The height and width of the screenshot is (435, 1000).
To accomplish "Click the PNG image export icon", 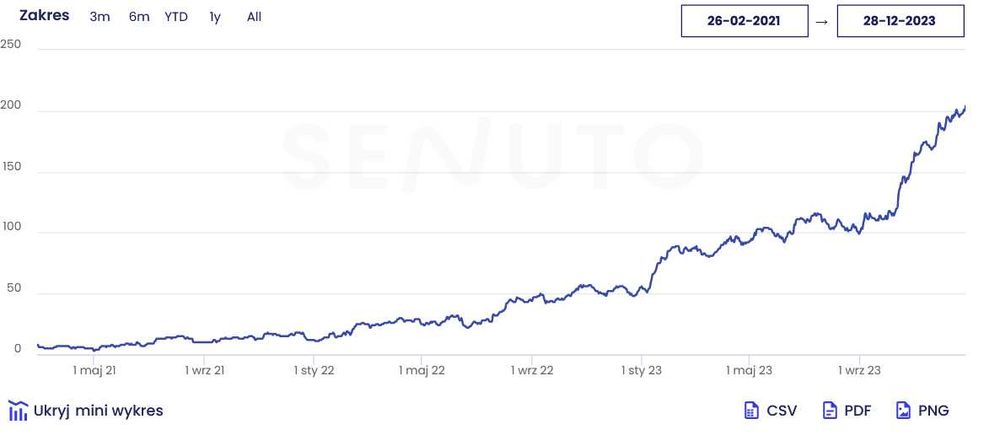I will (x=903, y=410).
